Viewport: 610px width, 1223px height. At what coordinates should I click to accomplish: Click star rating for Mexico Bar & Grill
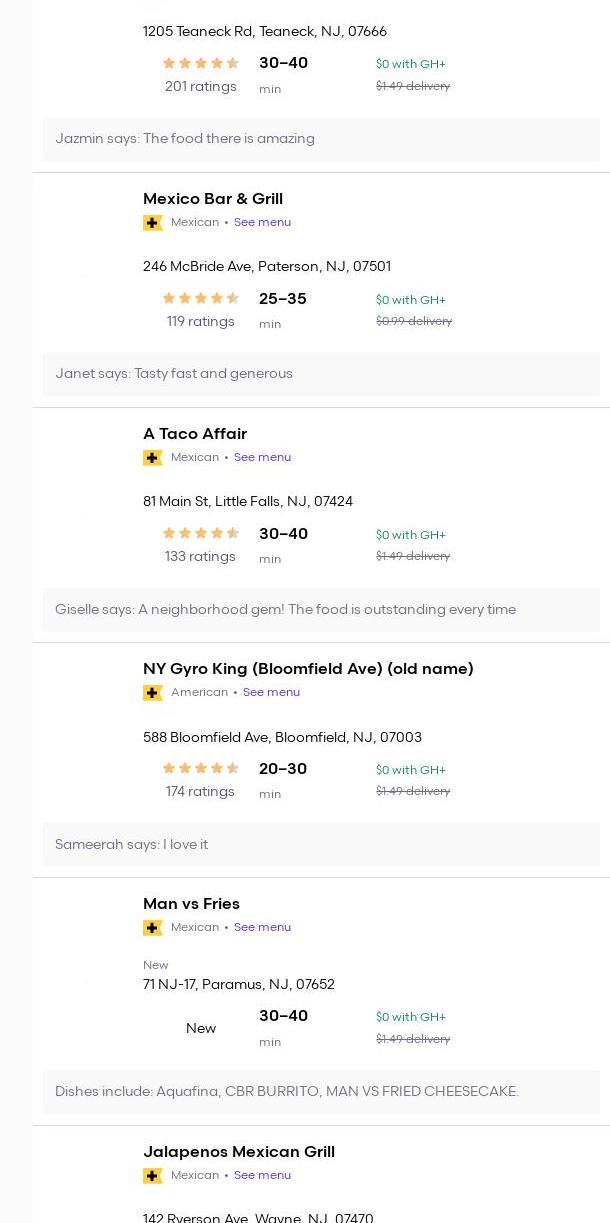[201, 298]
